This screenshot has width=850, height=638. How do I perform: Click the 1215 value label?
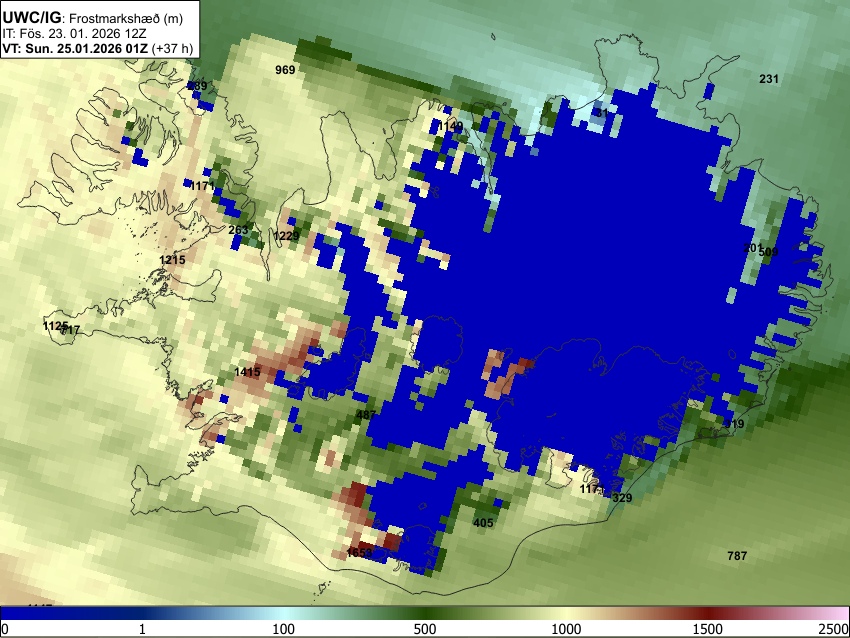pos(172,260)
